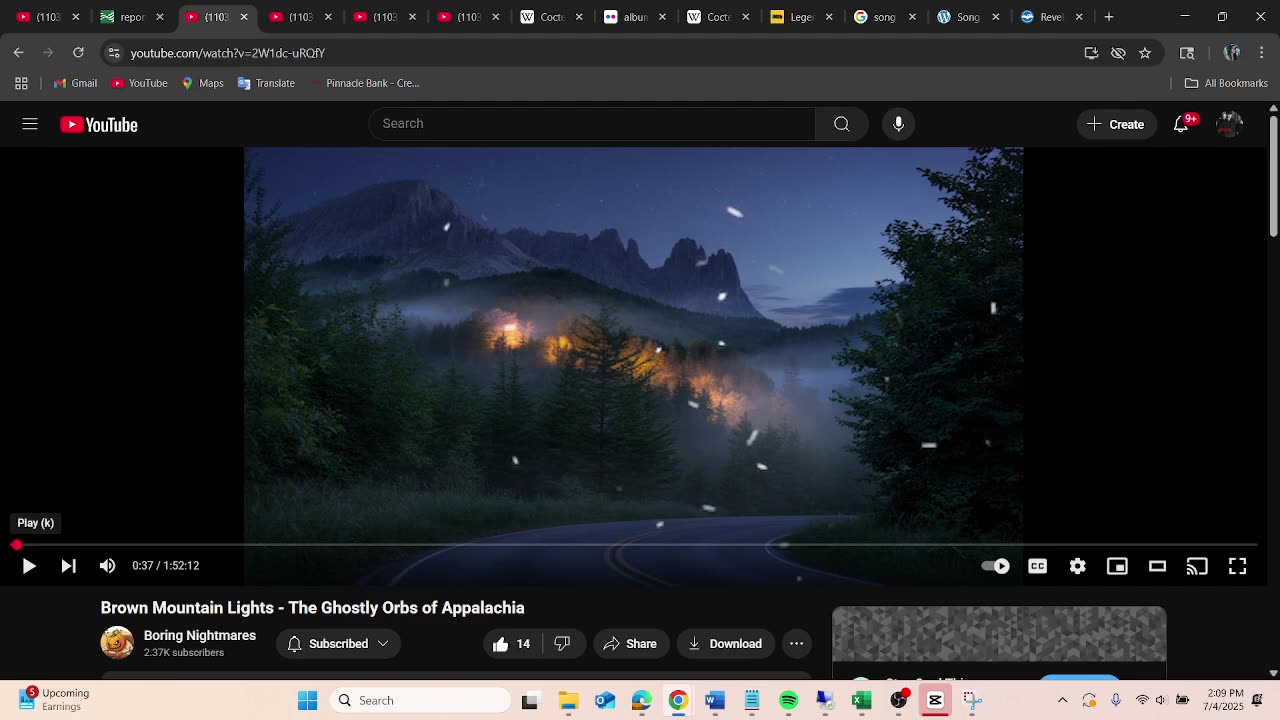This screenshot has width=1280, height=720.
Task: Open more actions ellipsis menu
Action: 796,644
